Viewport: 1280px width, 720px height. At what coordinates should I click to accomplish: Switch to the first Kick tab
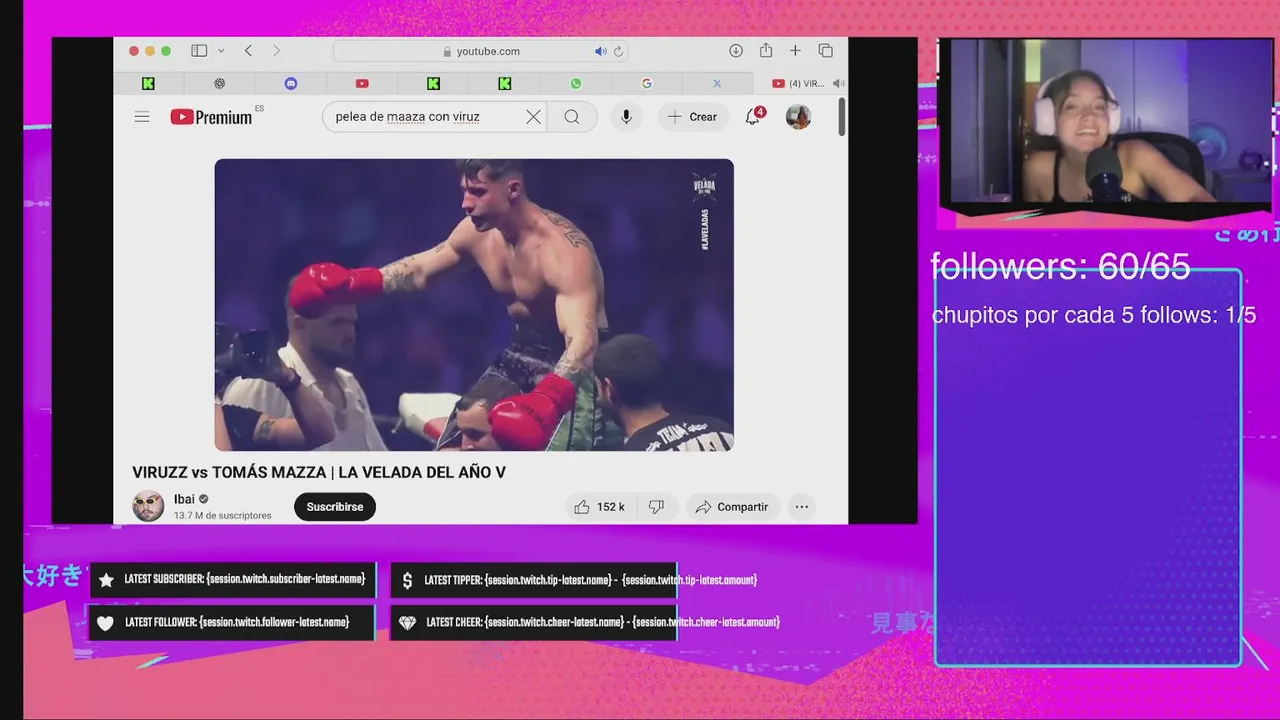click(x=148, y=84)
